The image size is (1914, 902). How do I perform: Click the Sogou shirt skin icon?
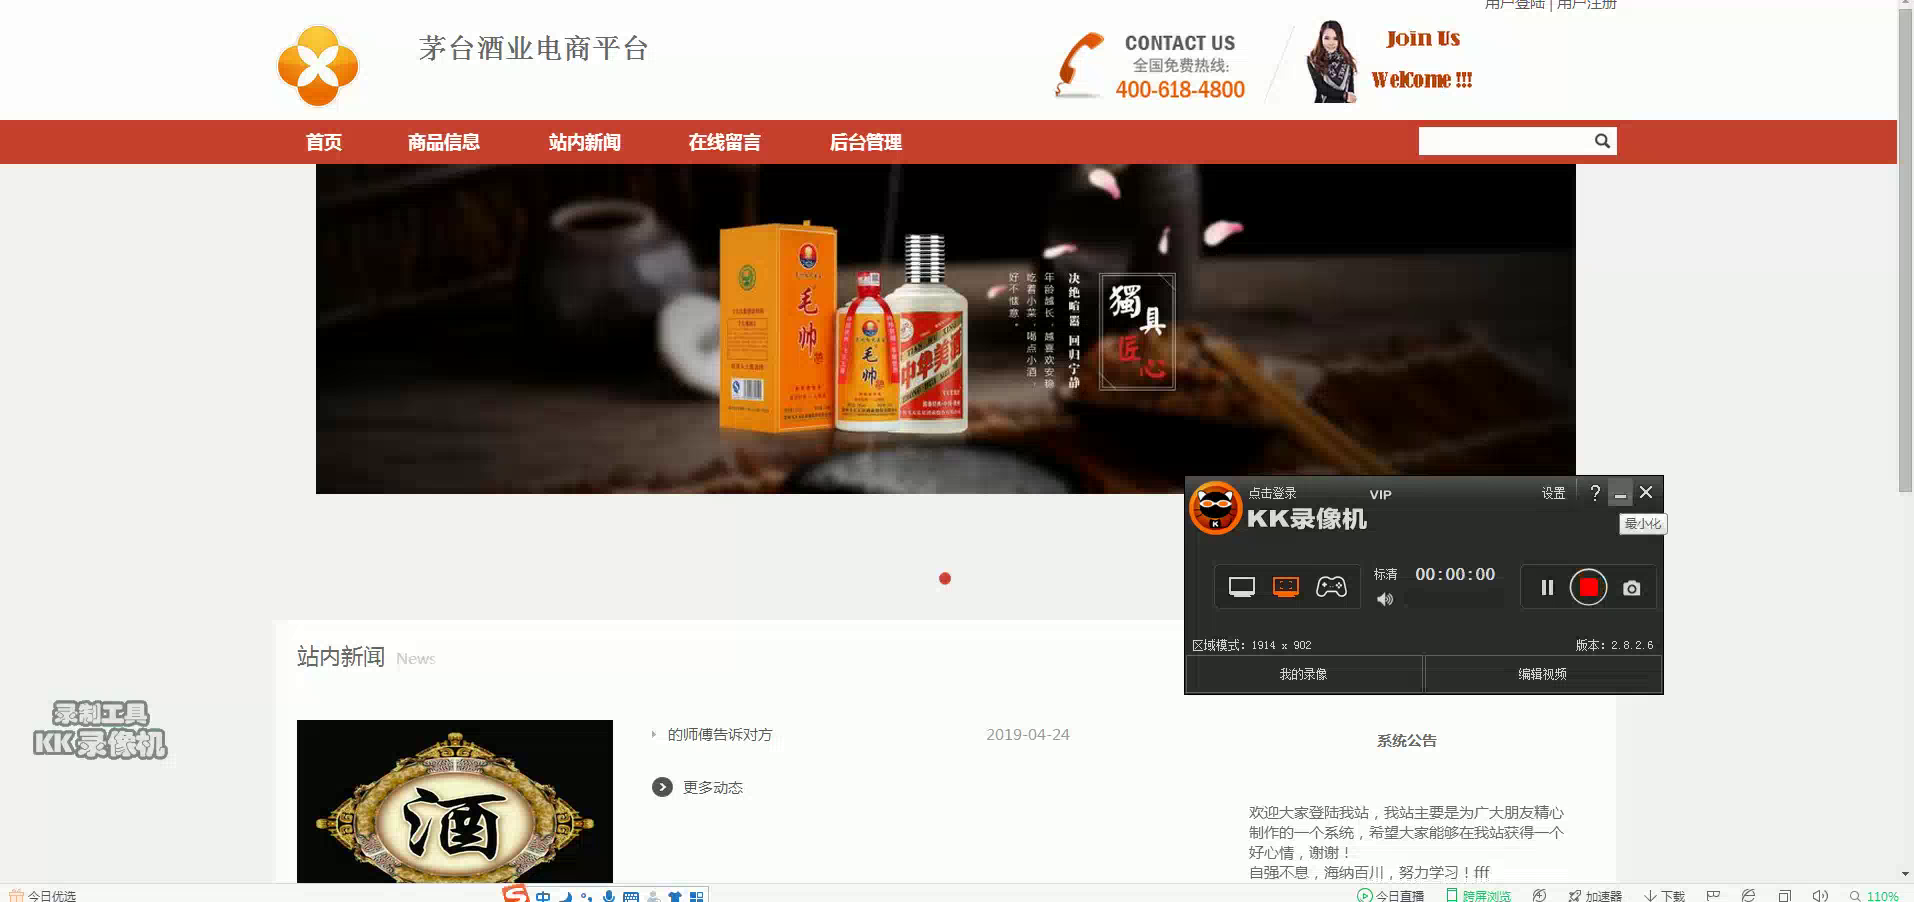675,896
